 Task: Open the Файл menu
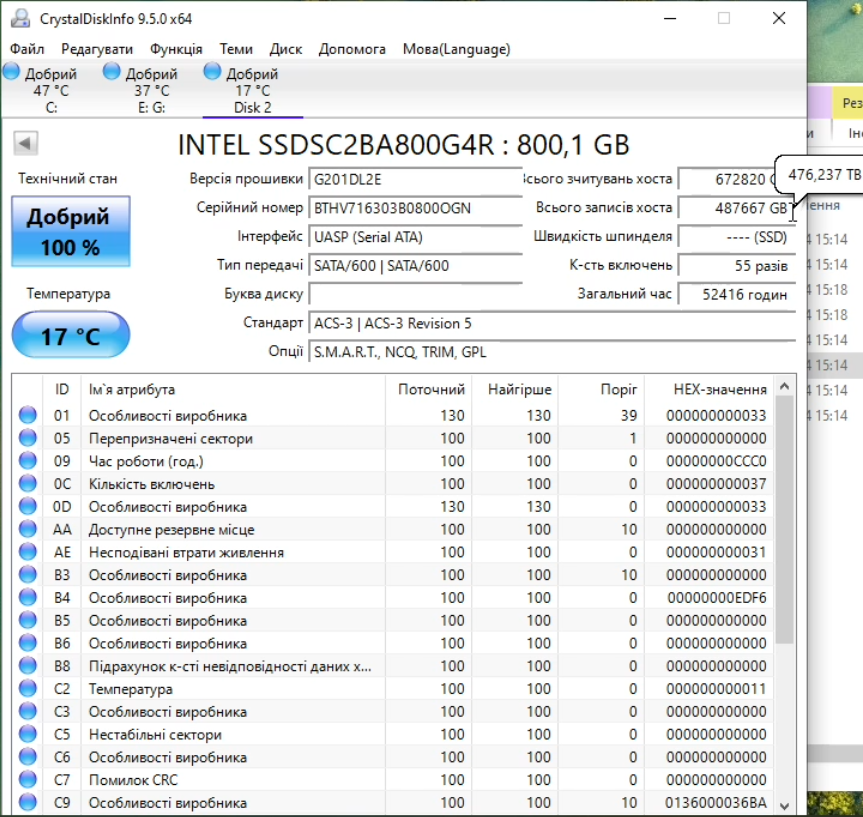pyautogui.click(x=27, y=49)
